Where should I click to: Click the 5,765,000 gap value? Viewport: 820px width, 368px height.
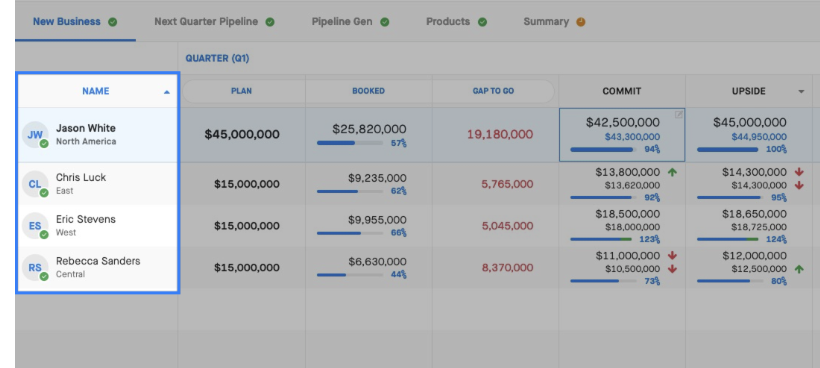coord(508,184)
